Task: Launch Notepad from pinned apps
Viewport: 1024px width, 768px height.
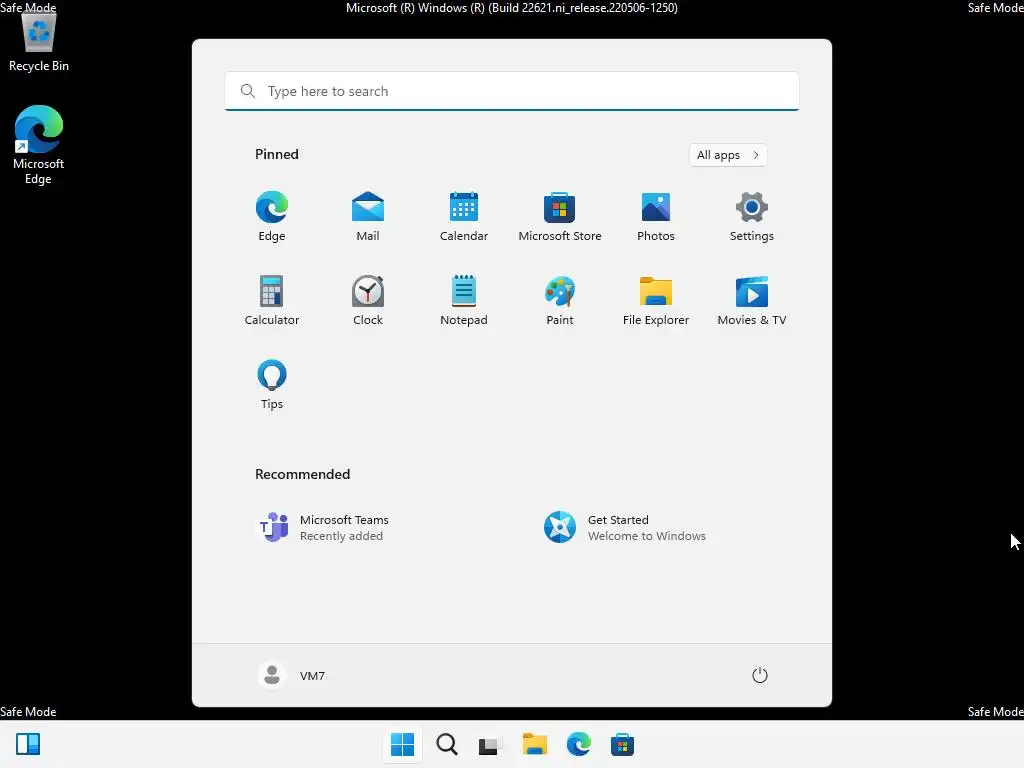Action: [x=464, y=300]
